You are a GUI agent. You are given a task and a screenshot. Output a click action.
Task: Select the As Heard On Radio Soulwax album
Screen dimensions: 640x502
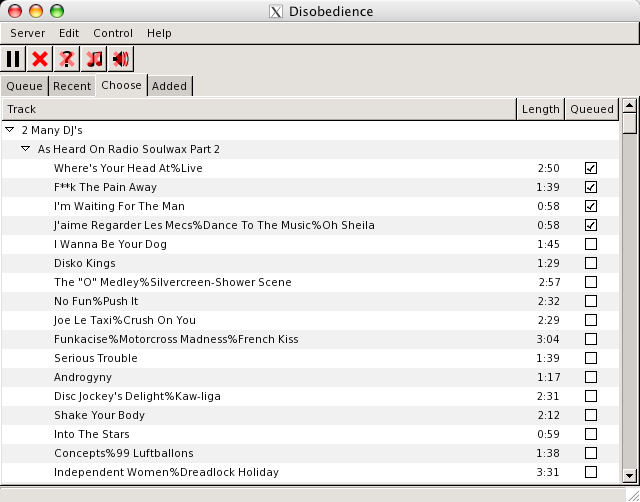(x=310, y=149)
